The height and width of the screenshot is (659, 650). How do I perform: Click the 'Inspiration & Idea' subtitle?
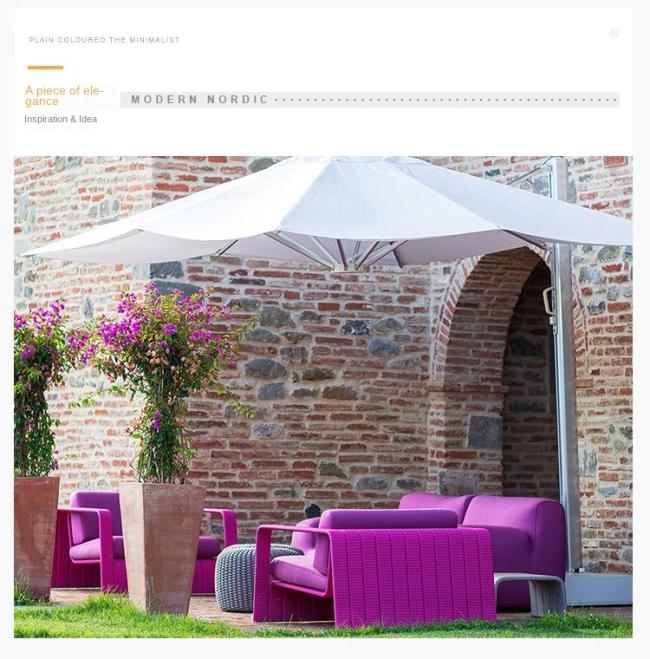point(61,119)
